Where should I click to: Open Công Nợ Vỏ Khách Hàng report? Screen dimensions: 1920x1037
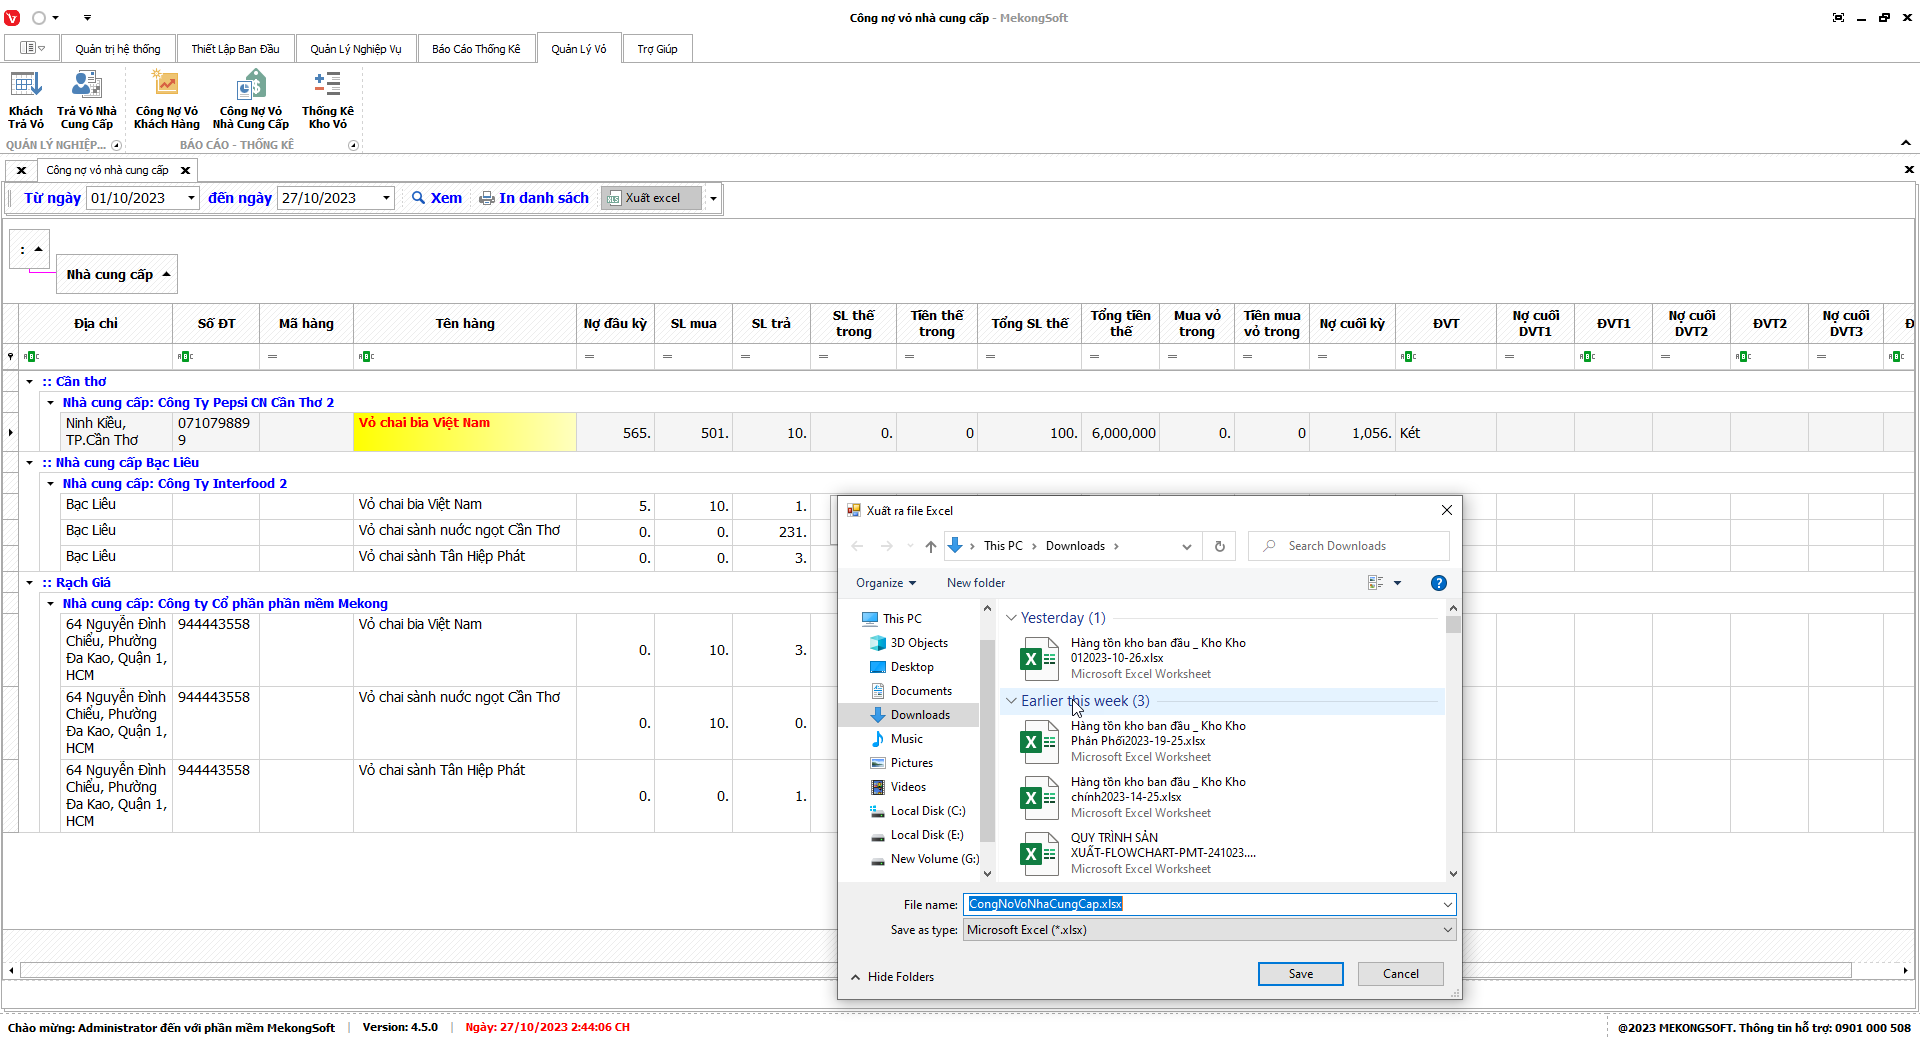[166, 100]
